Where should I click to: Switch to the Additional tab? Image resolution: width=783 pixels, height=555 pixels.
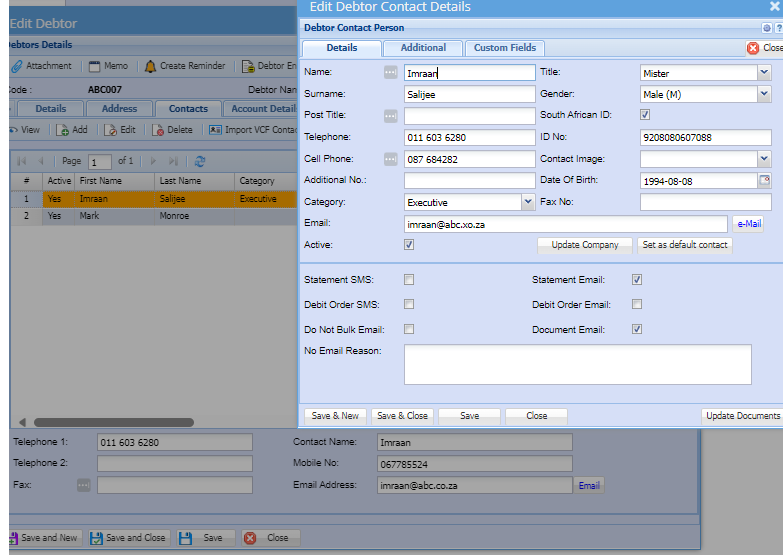pyautogui.click(x=423, y=48)
